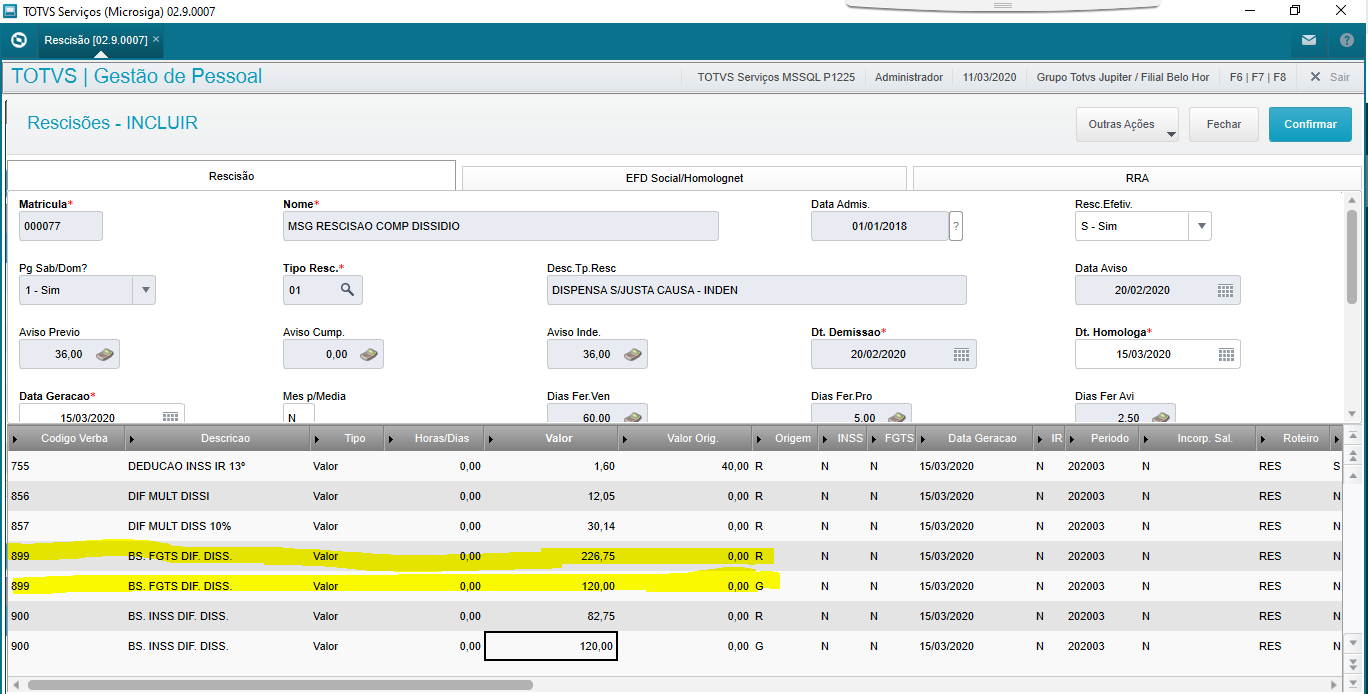The width and height of the screenshot is (1368, 694).
Task: Switch to the RRA tab
Action: (1137, 178)
